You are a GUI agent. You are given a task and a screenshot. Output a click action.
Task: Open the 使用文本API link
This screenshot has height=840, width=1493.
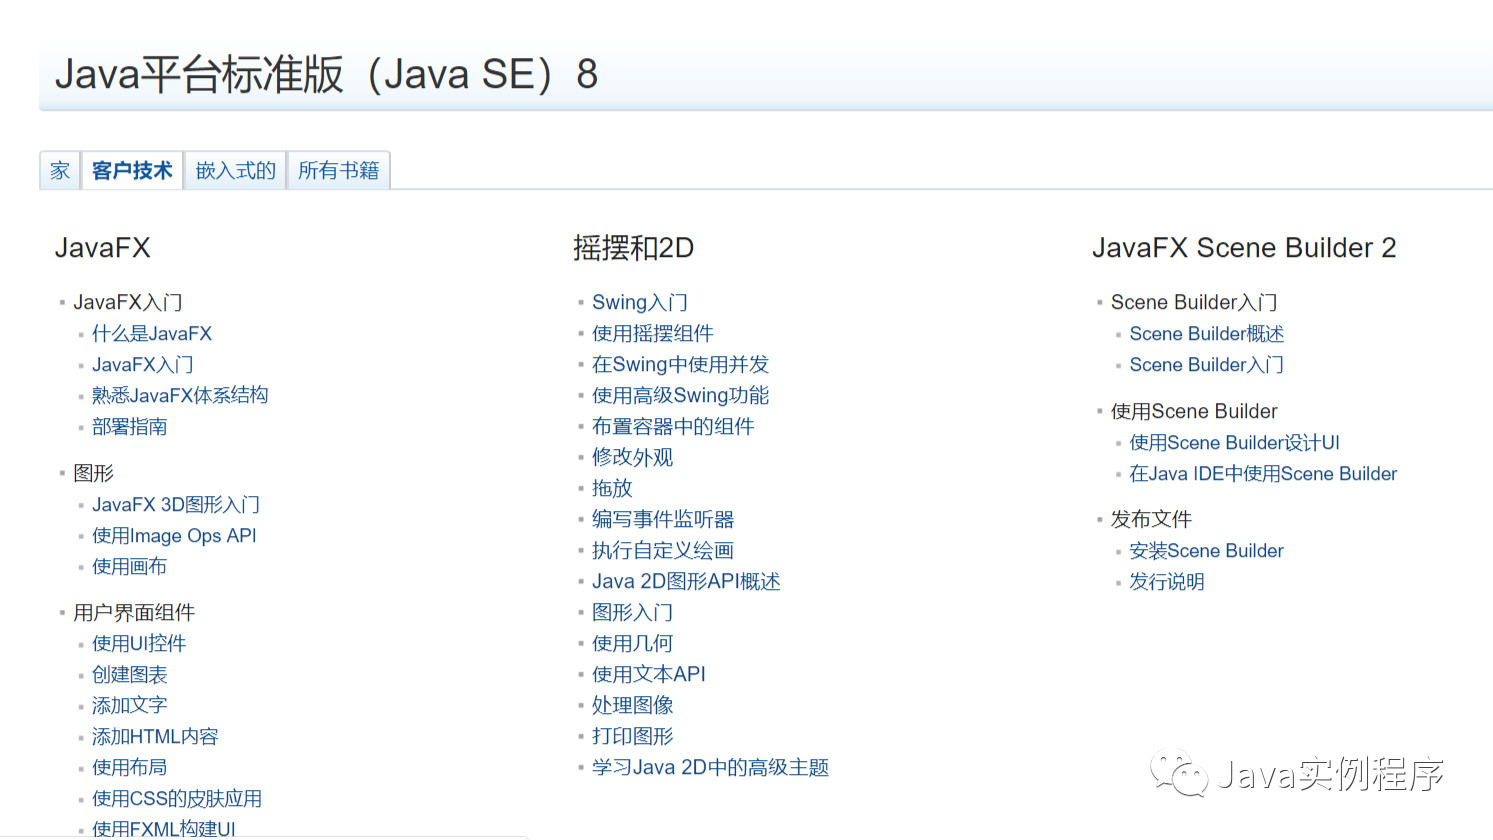tap(649, 675)
